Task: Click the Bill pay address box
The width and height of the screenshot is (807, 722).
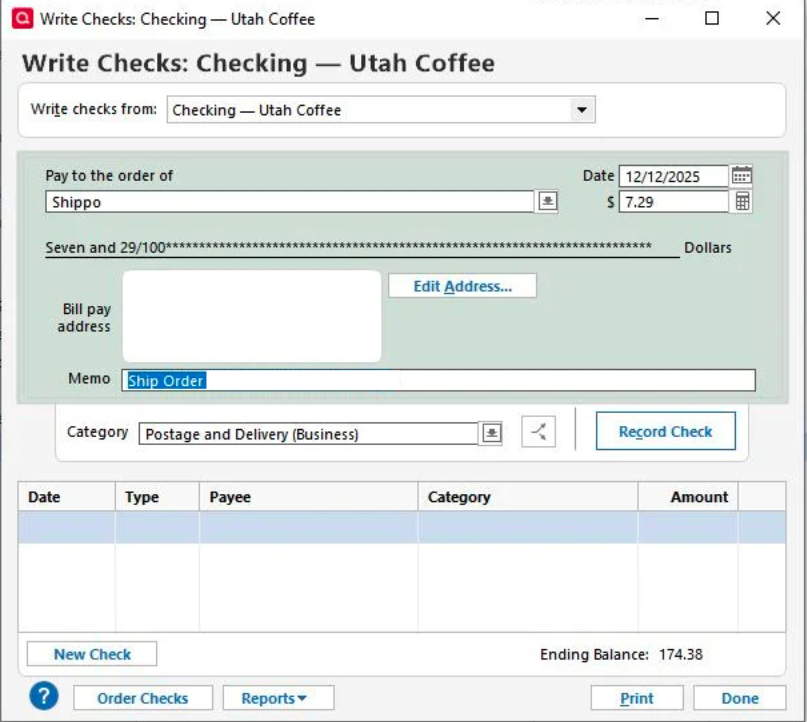Action: pyautogui.click(x=252, y=316)
